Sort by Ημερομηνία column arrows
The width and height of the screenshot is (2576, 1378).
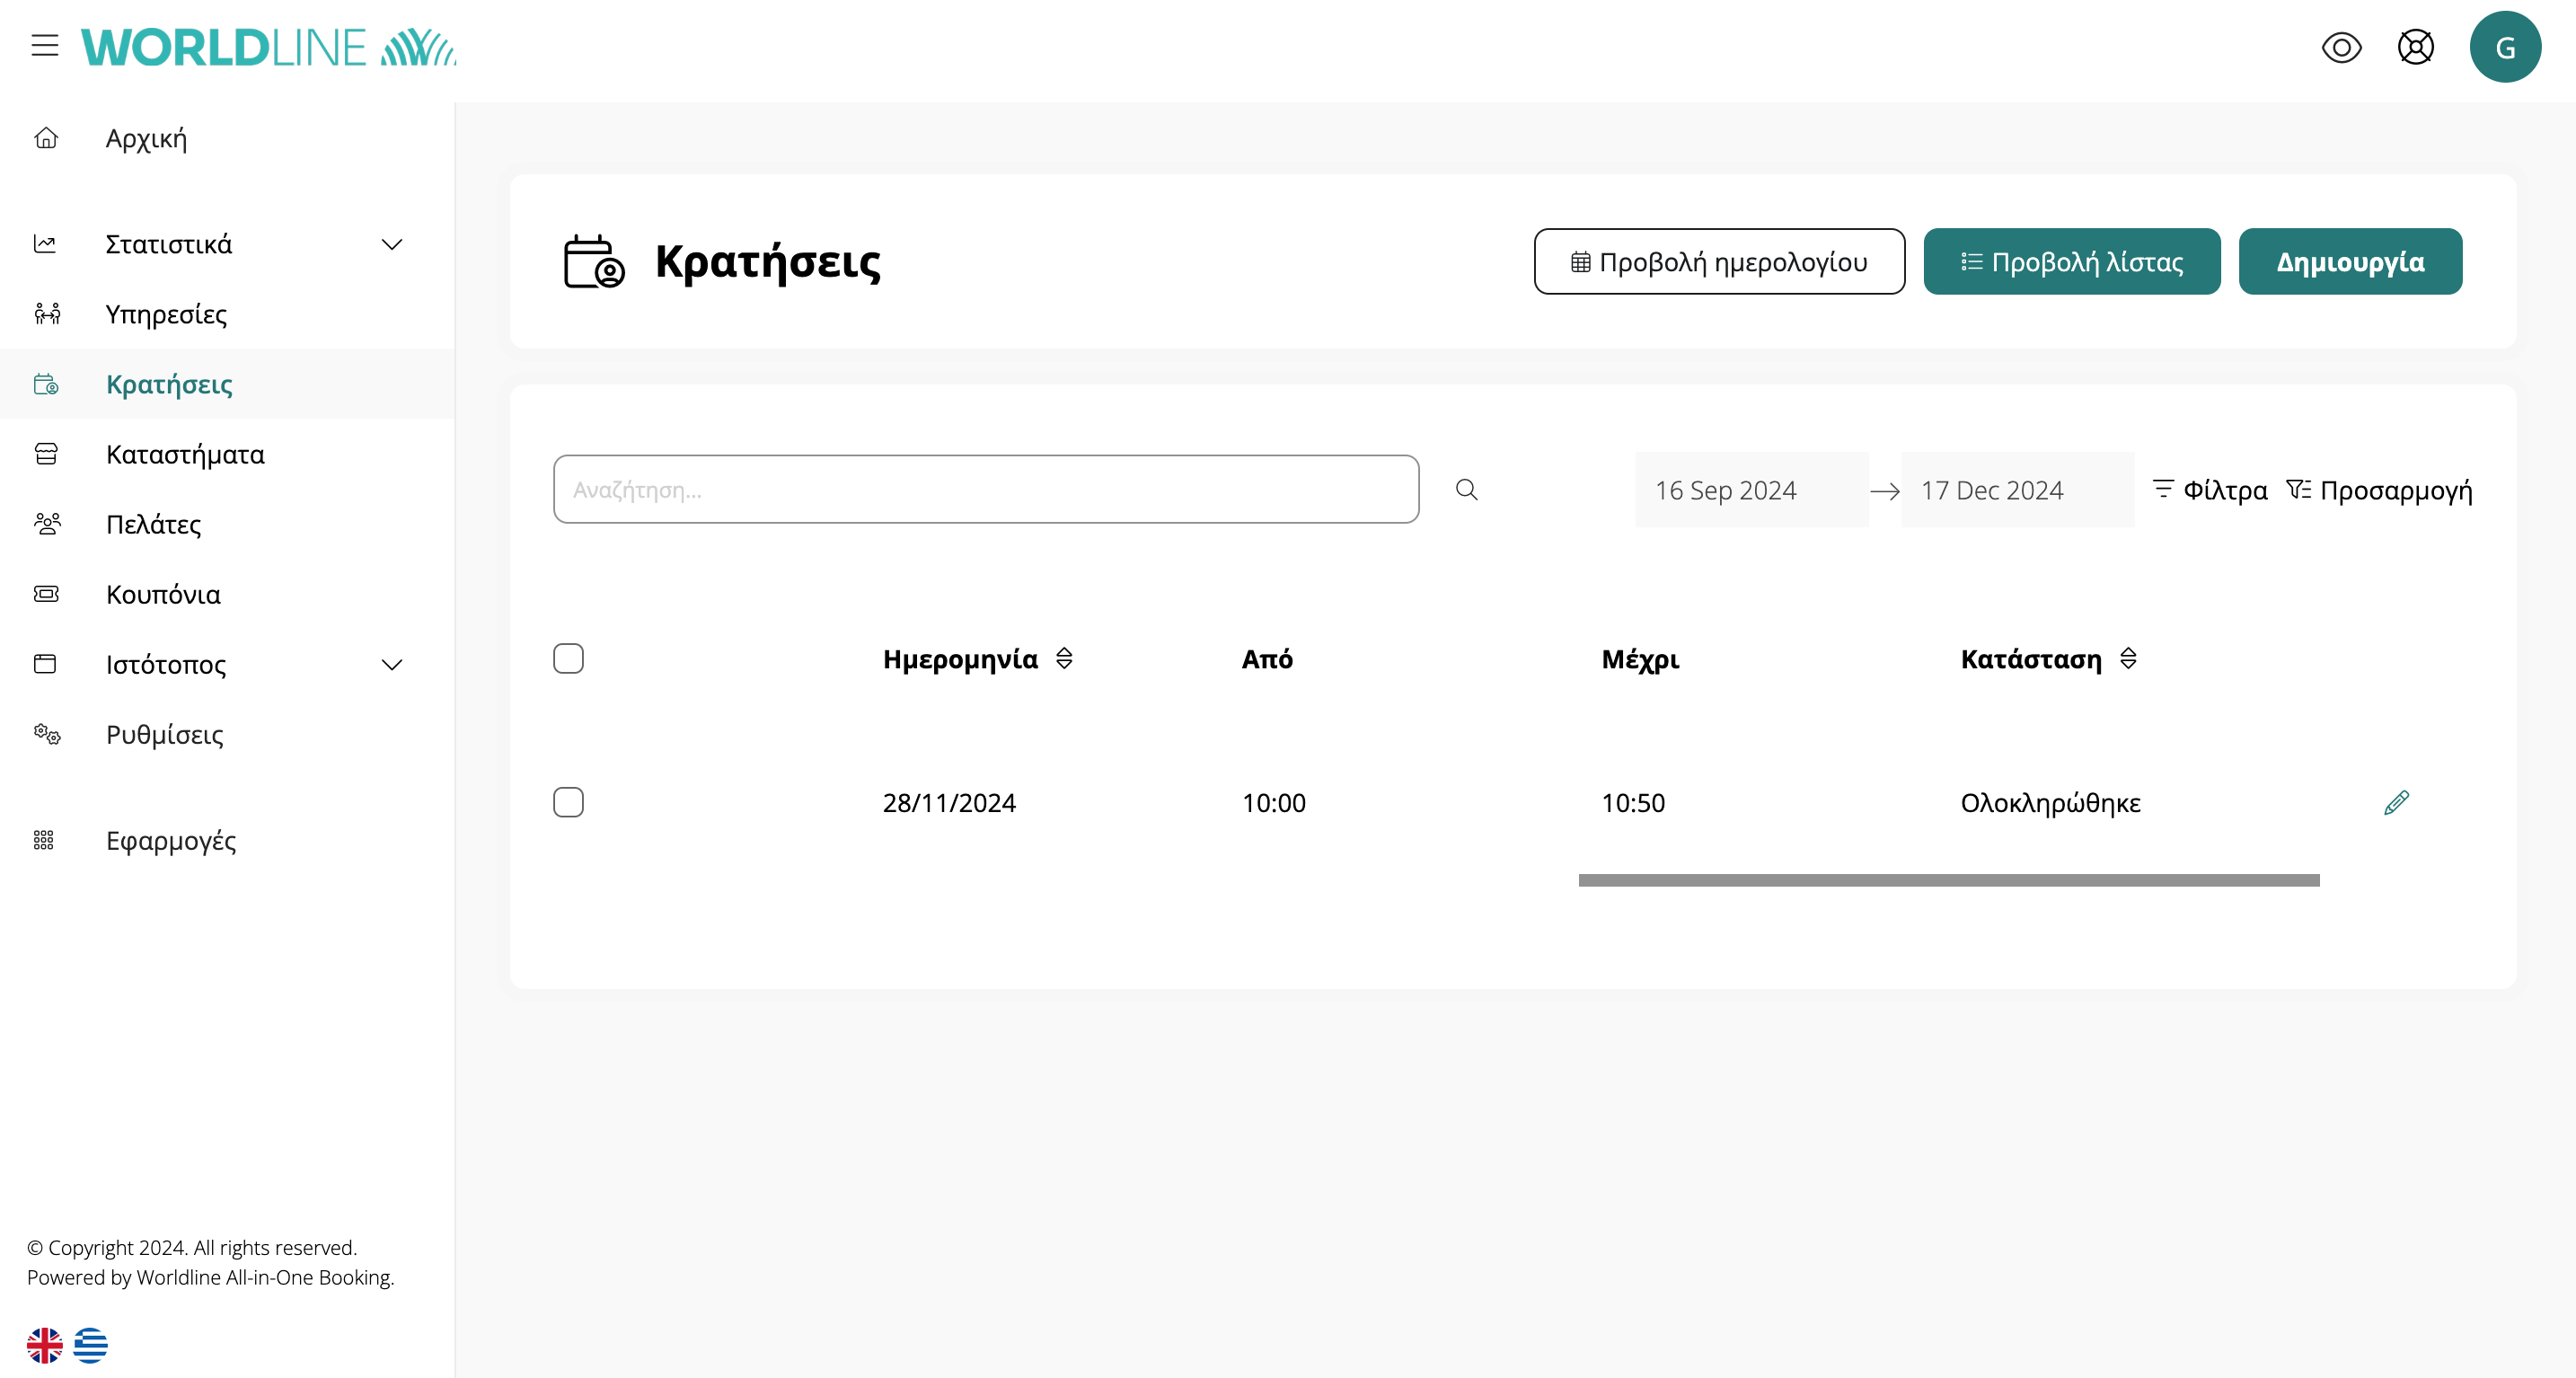coord(1064,659)
